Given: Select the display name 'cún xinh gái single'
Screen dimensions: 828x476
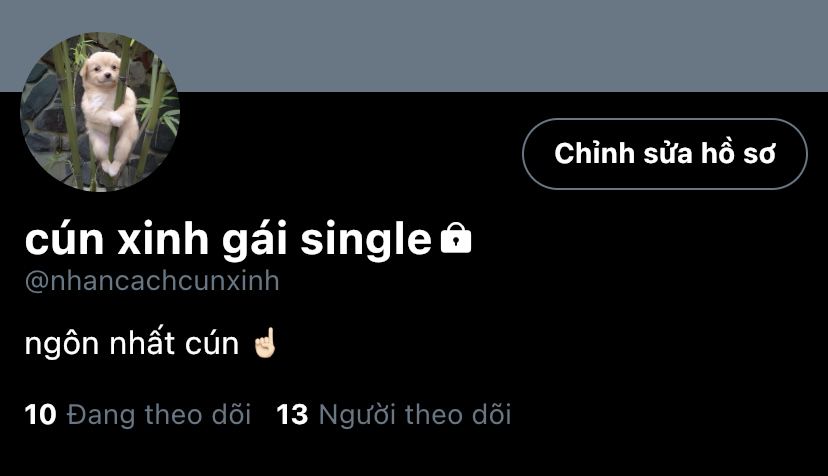Looking at the screenshot, I should (x=228, y=240).
